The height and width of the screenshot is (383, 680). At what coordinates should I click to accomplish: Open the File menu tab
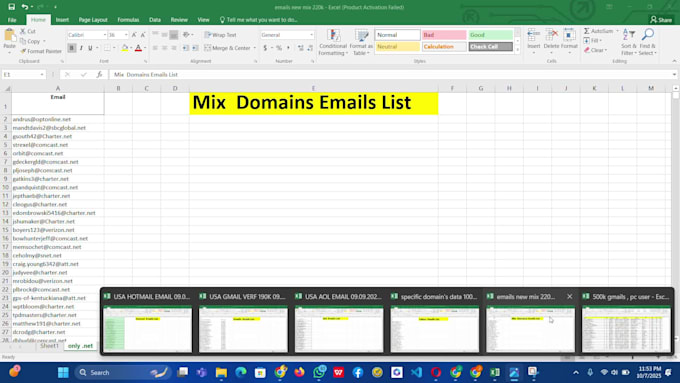click(12, 20)
